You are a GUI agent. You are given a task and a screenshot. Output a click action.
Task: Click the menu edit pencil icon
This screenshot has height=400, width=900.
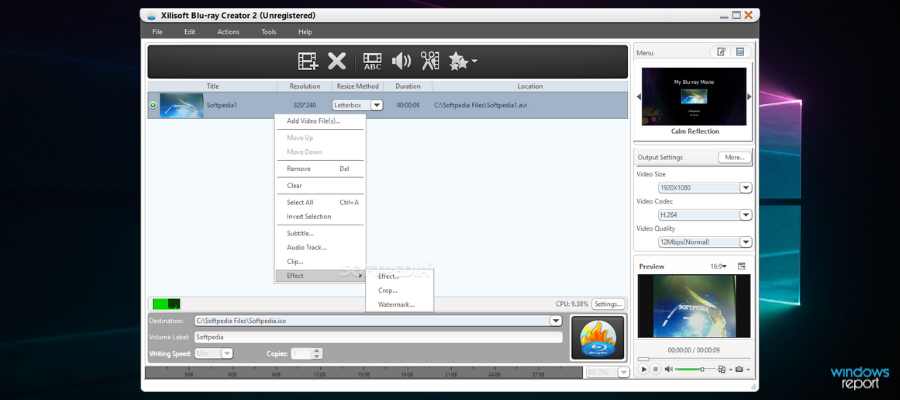tap(720, 52)
